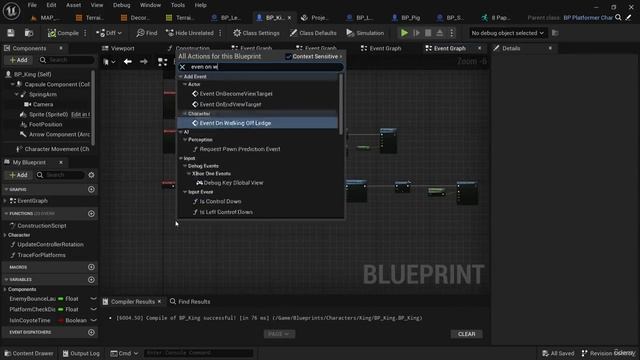Collapse the Perception category
This screenshot has height=360, width=640.
click(185, 140)
